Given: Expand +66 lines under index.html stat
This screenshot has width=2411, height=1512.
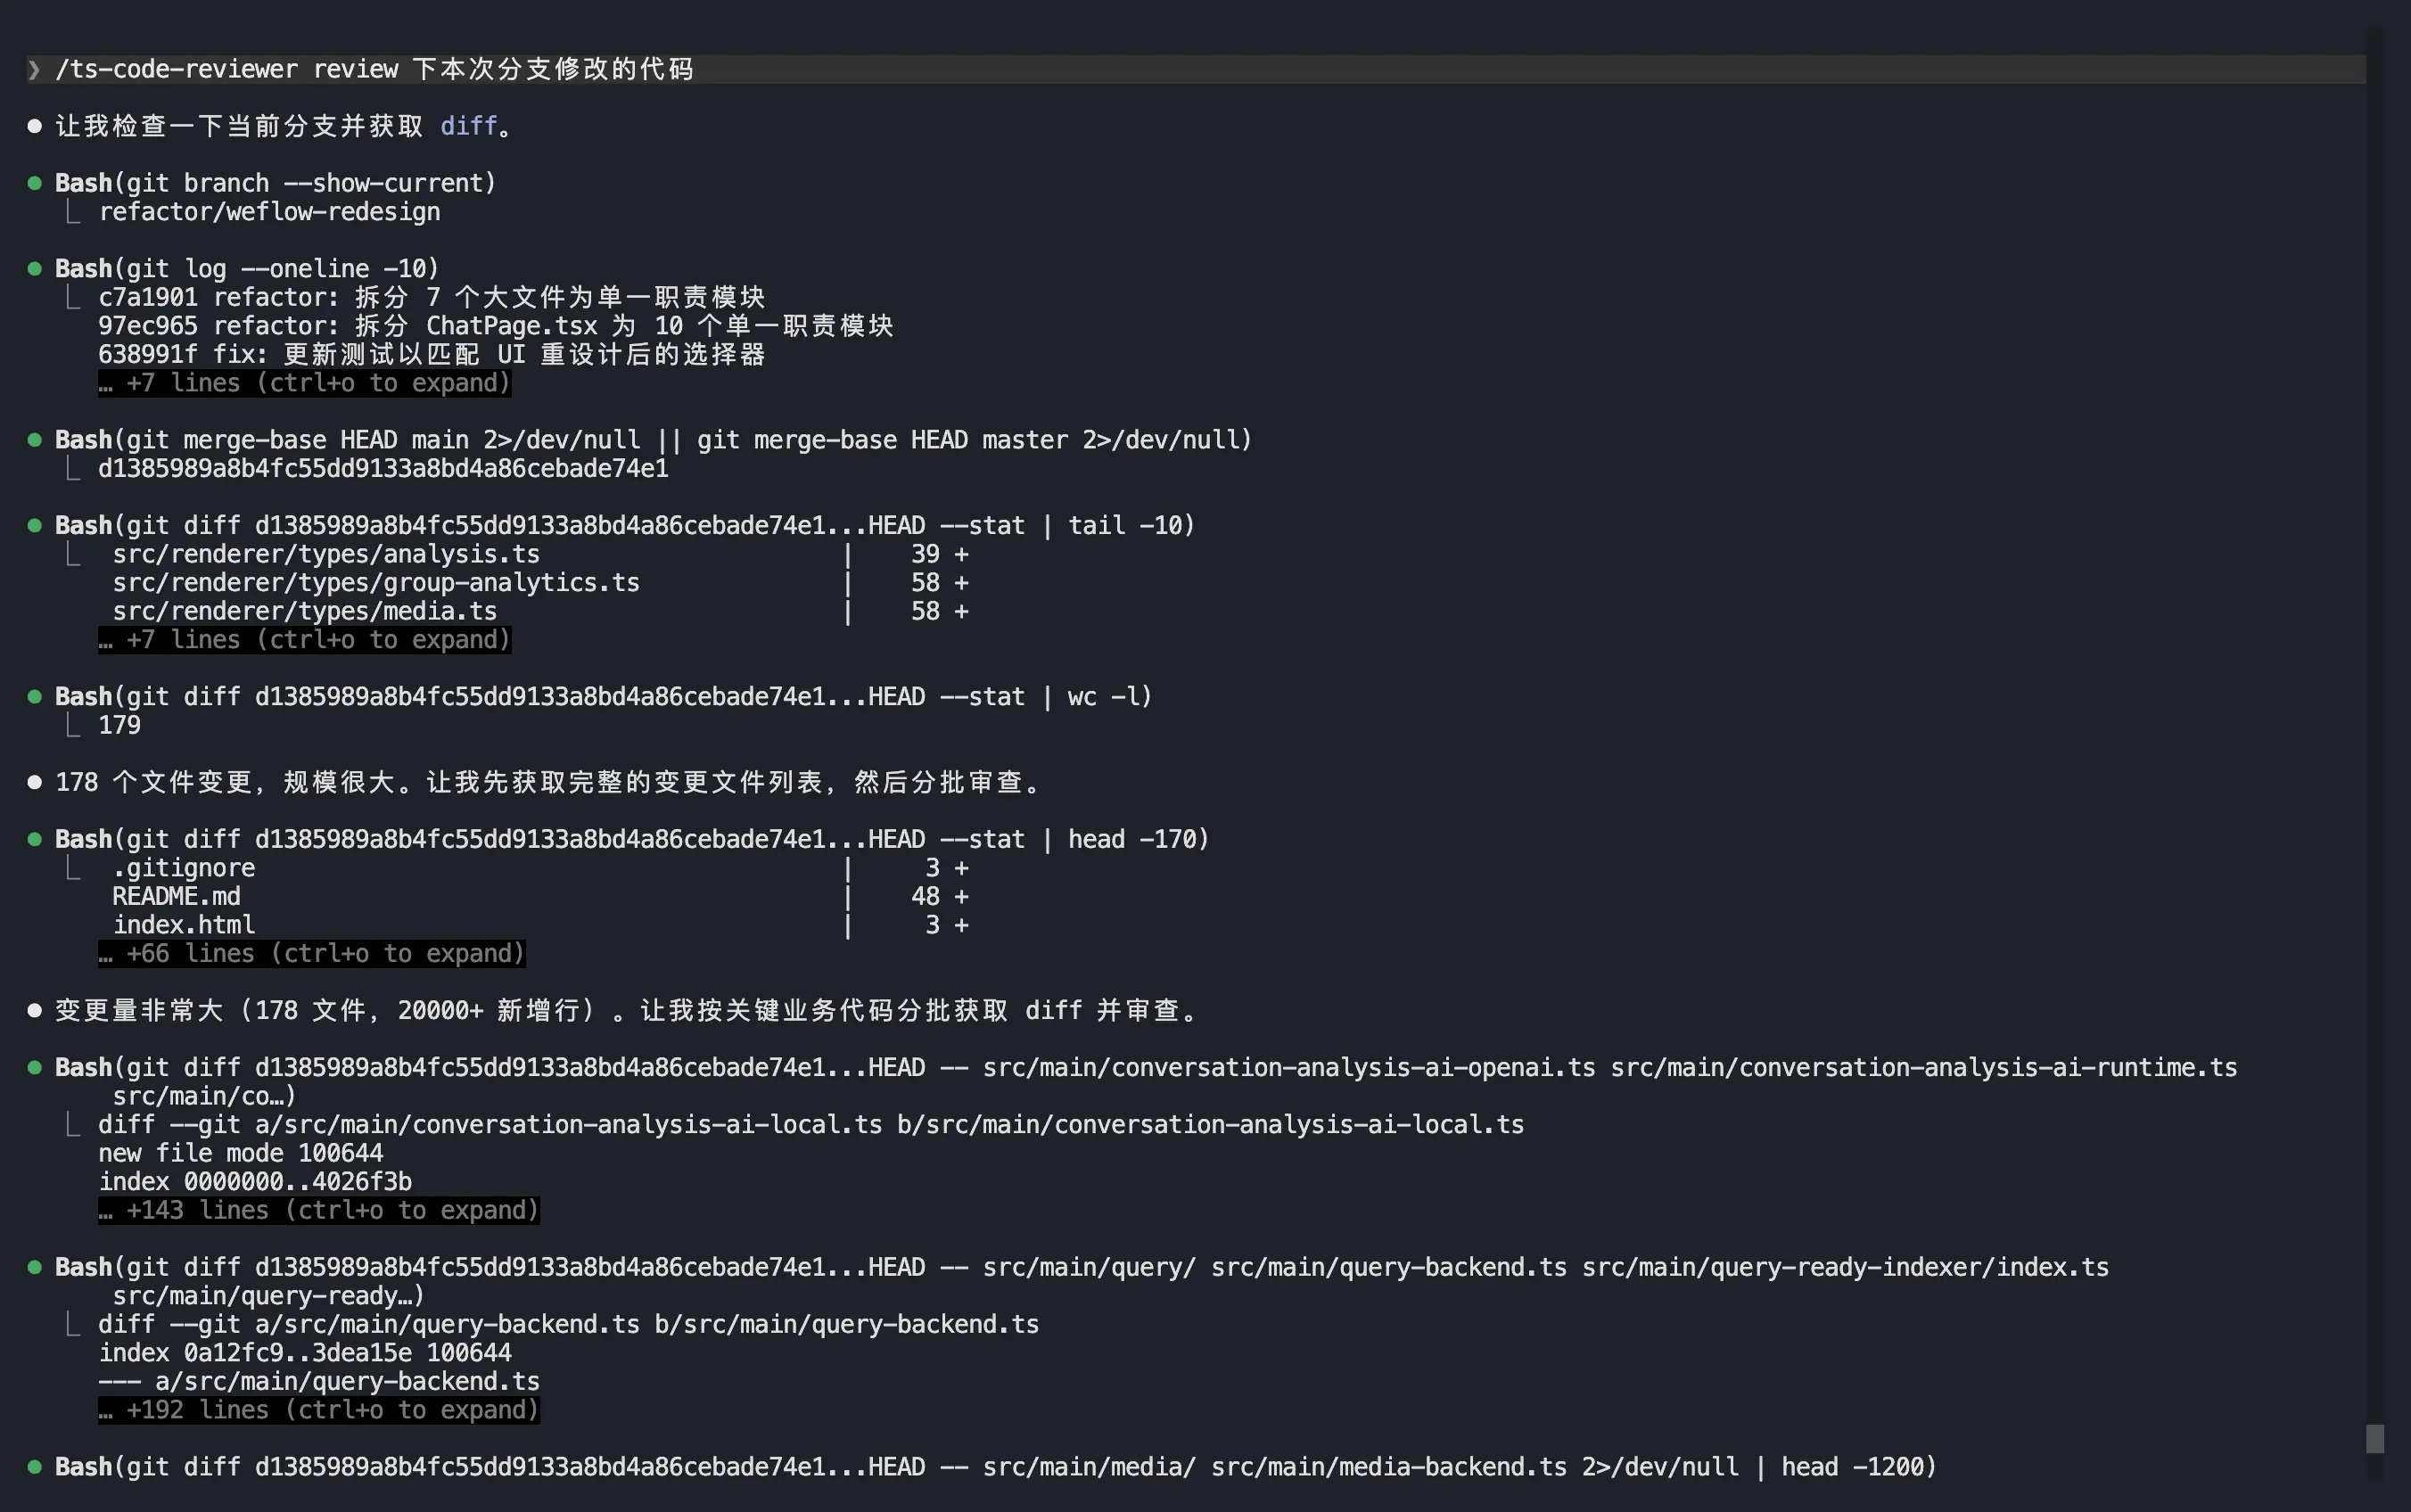Looking at the screenshot, I should pos(311,954).
